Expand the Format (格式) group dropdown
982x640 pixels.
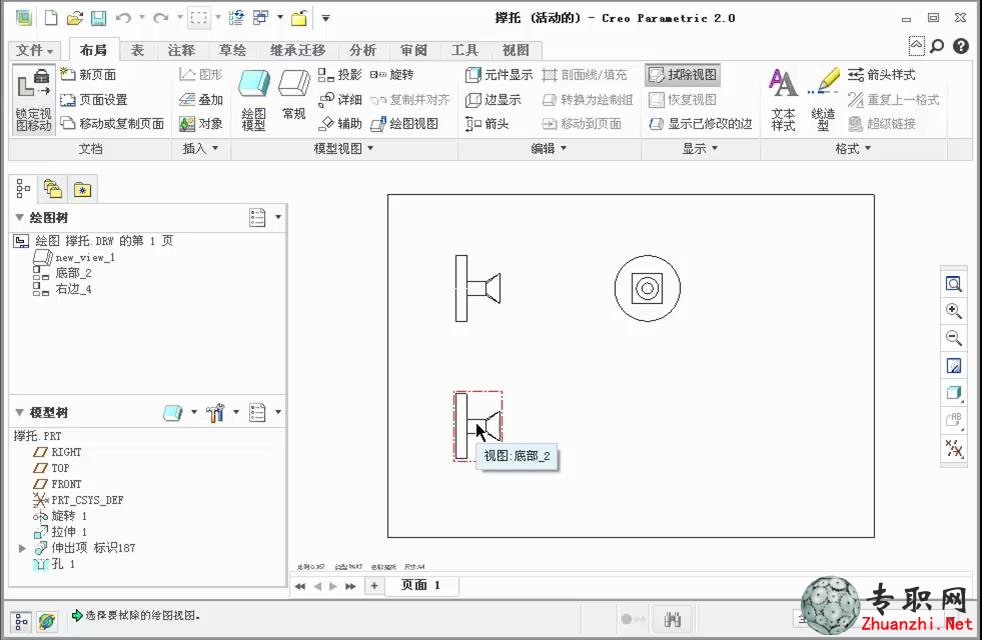tap(853, 148)
